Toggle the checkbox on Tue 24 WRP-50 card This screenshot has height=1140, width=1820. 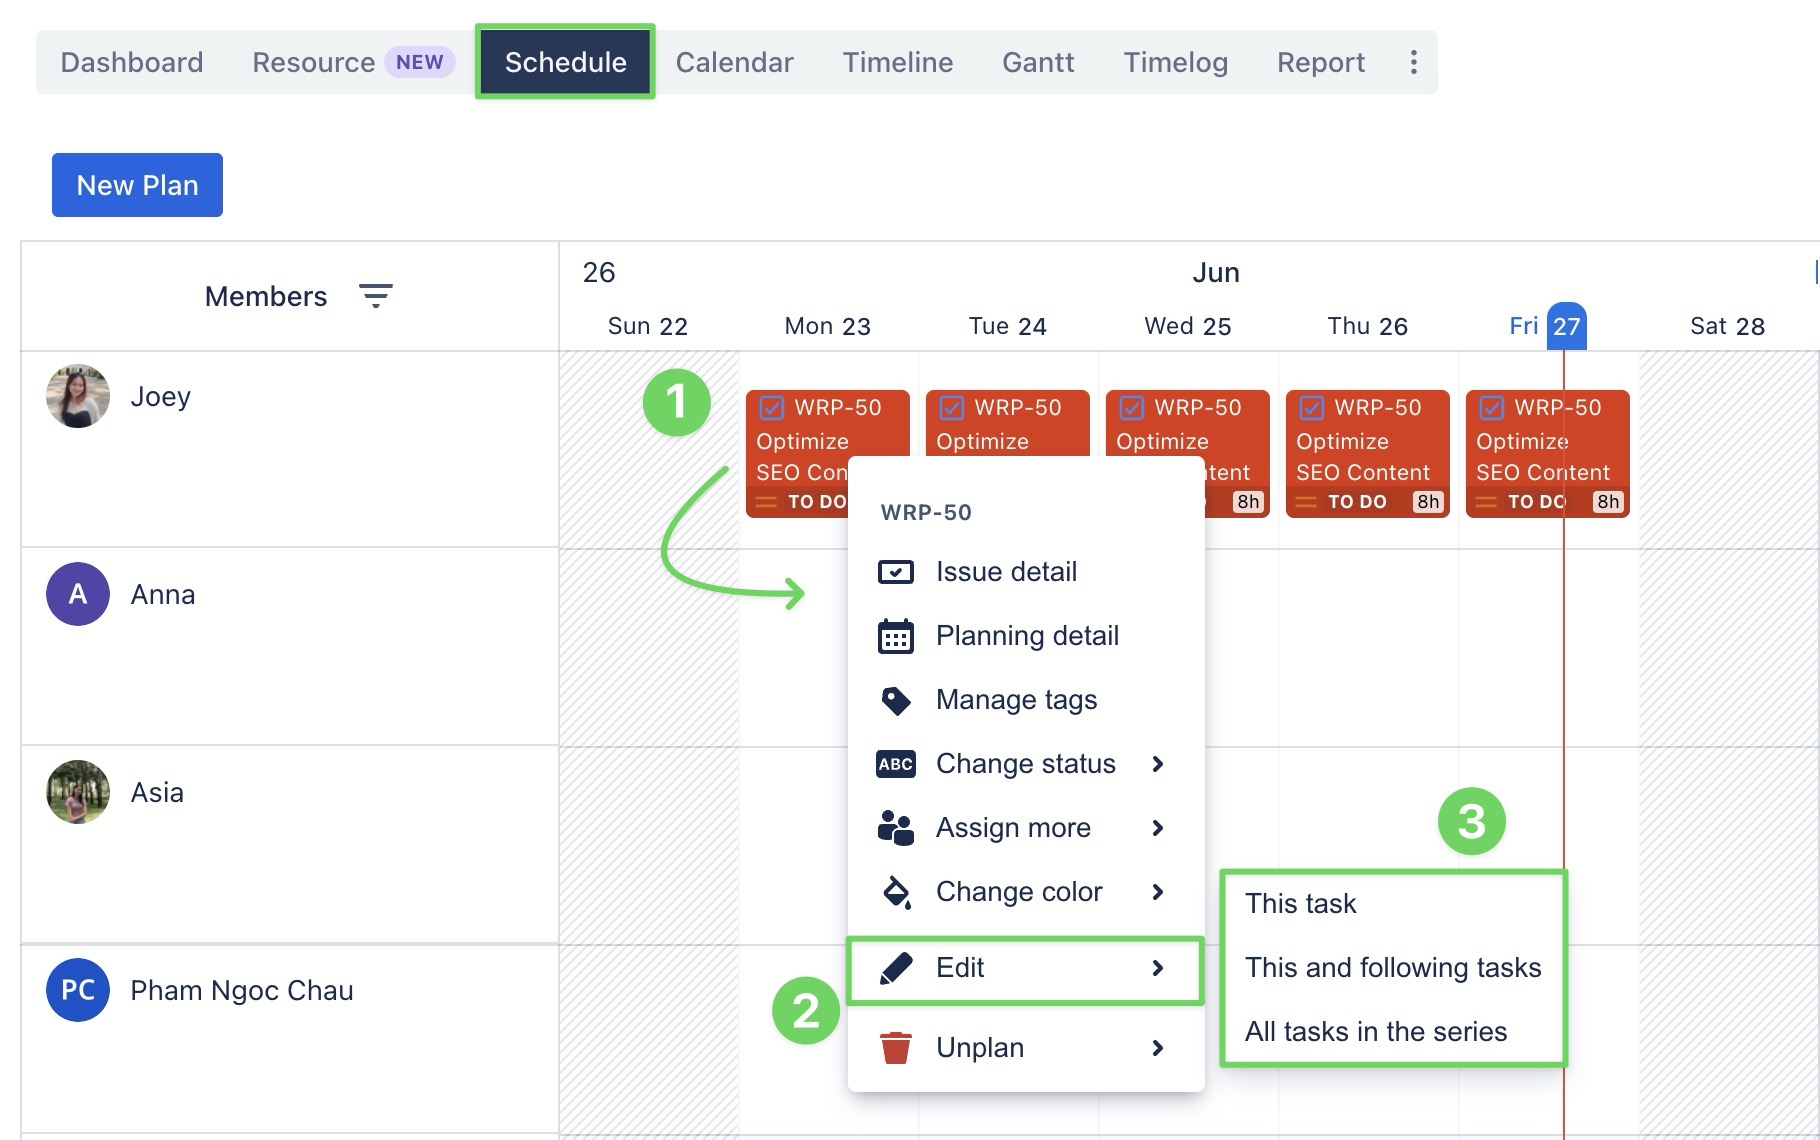pos(951,408)
